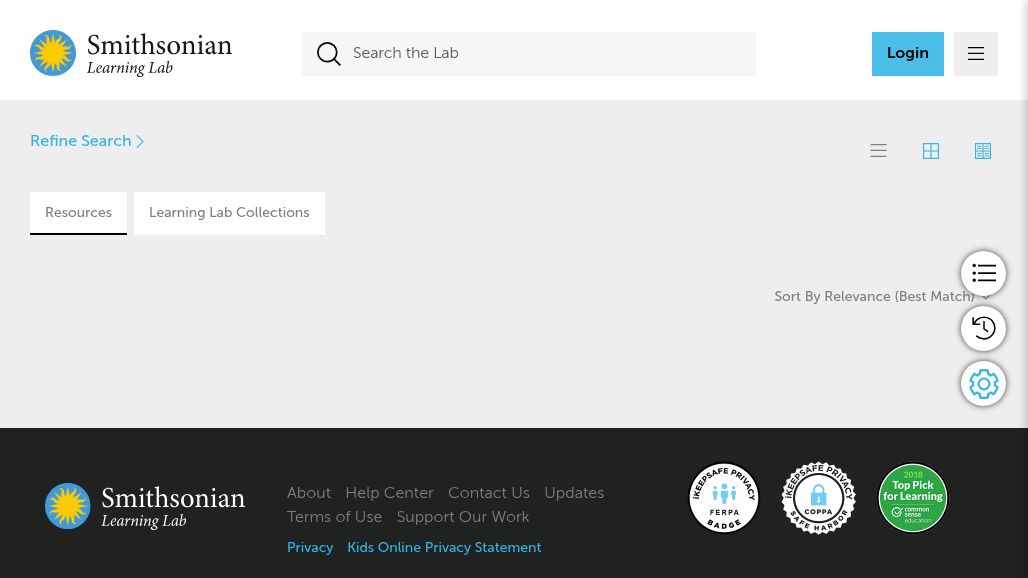Click the Common Sense Top Pick badge
The image size is (1028, 578).
tap(912, 497)
